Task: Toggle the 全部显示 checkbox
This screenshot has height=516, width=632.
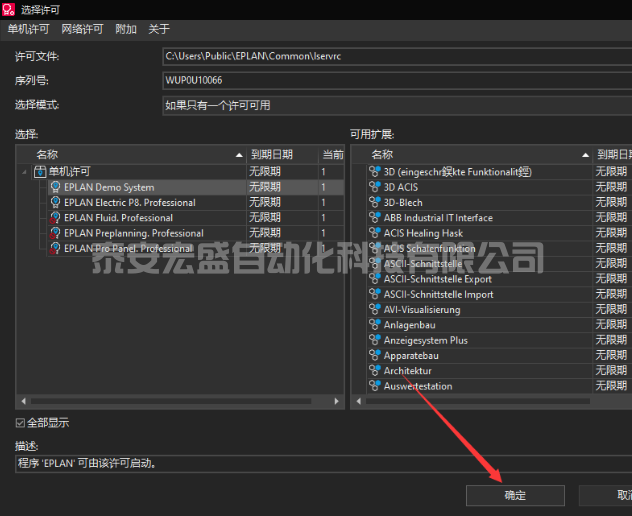Action: 21,423
